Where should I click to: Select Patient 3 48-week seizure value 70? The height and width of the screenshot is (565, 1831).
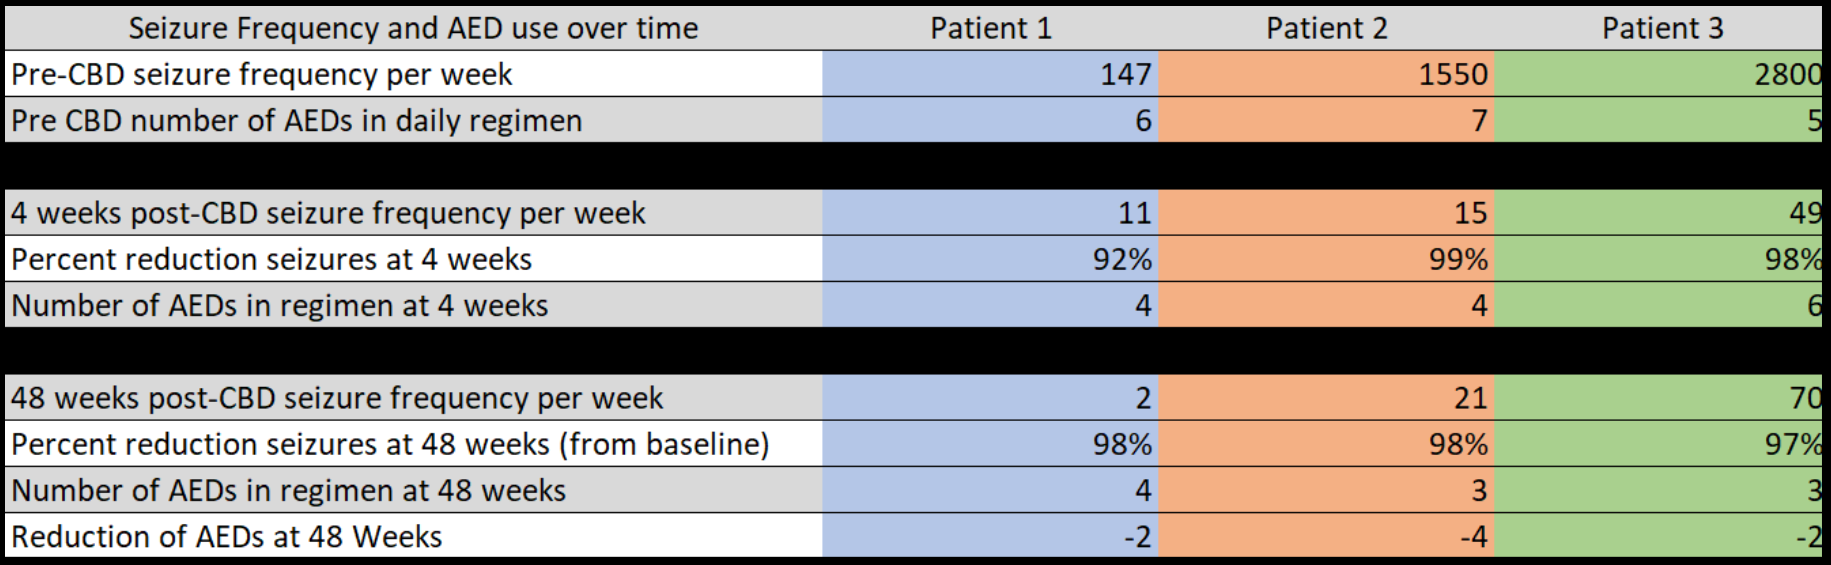click(x=1805, y=398)
